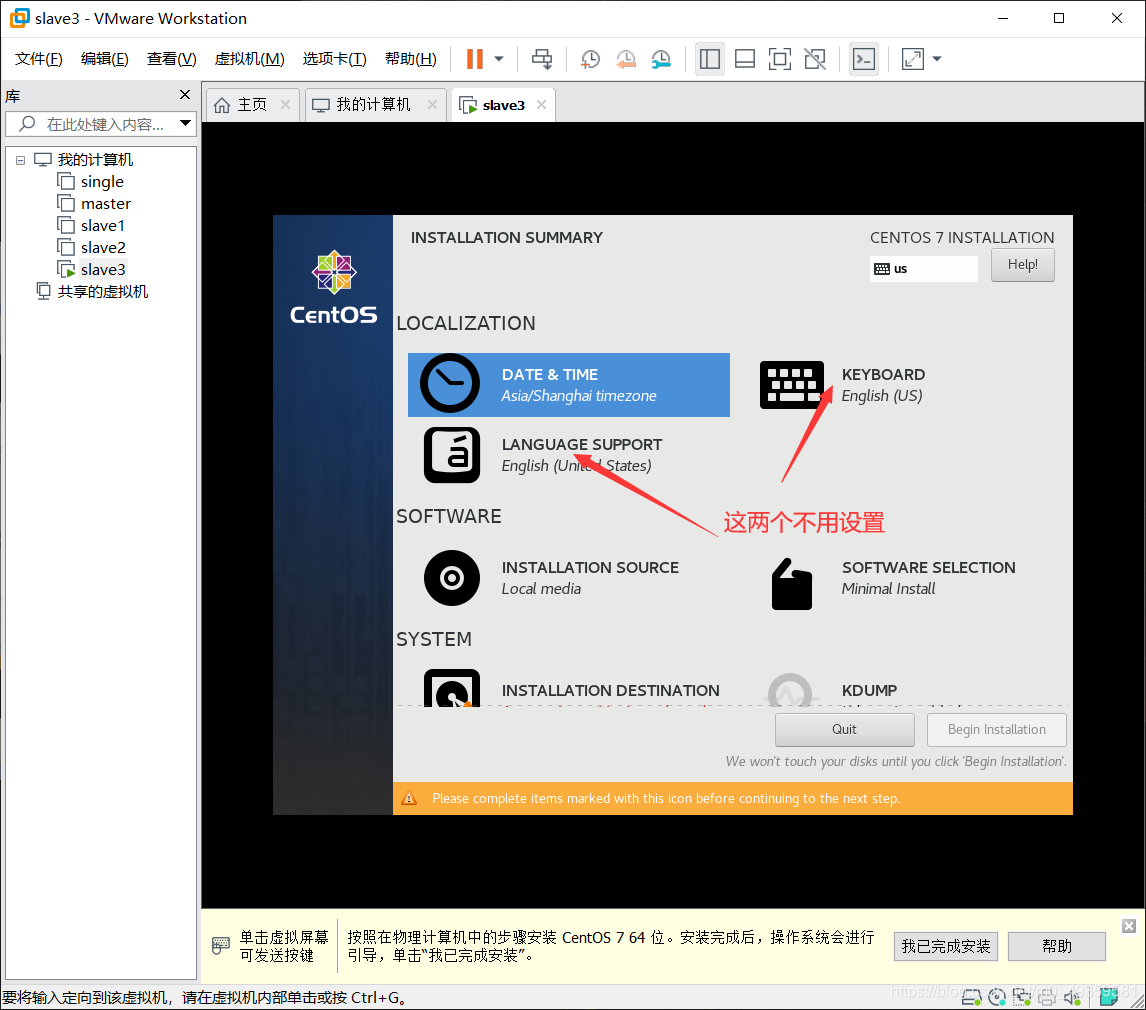Screen dimensions: 1146x1010
Task: Open INSTALLATION SOURCE disc icon
Action: pyautogui.click(x=452, y=578)
